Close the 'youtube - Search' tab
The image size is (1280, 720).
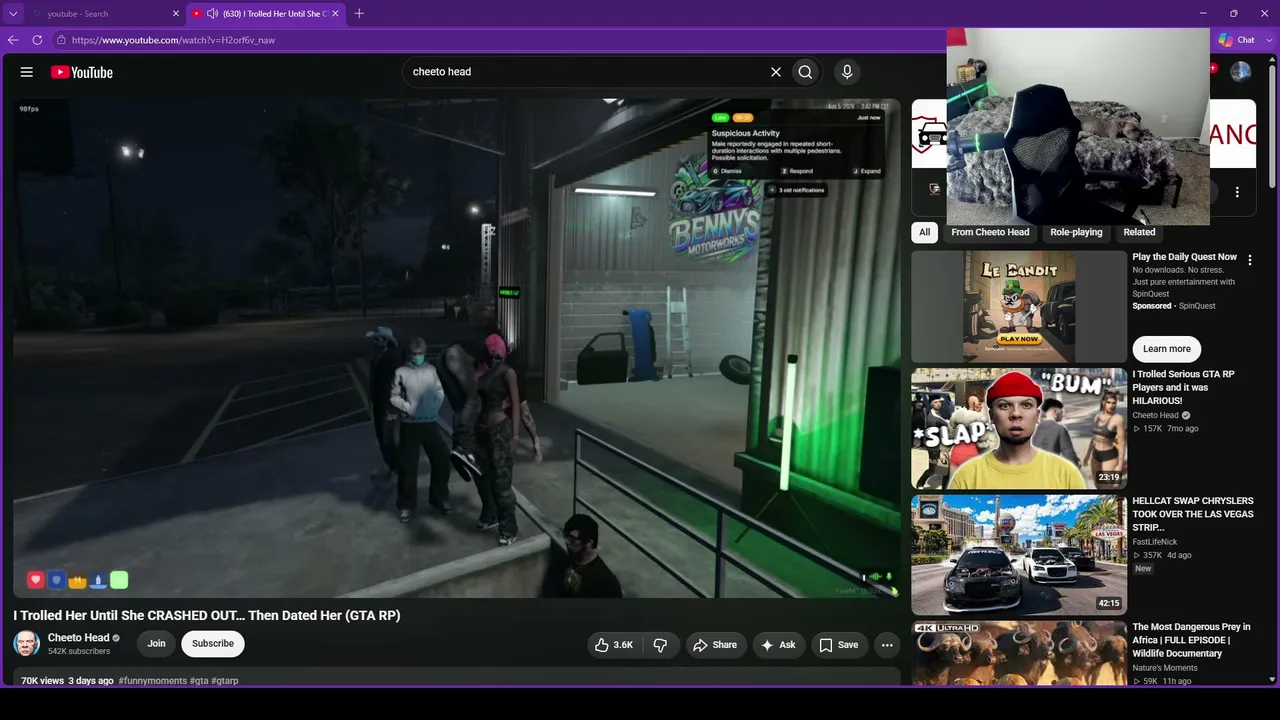pyautogui.click(x=176, y=14)
